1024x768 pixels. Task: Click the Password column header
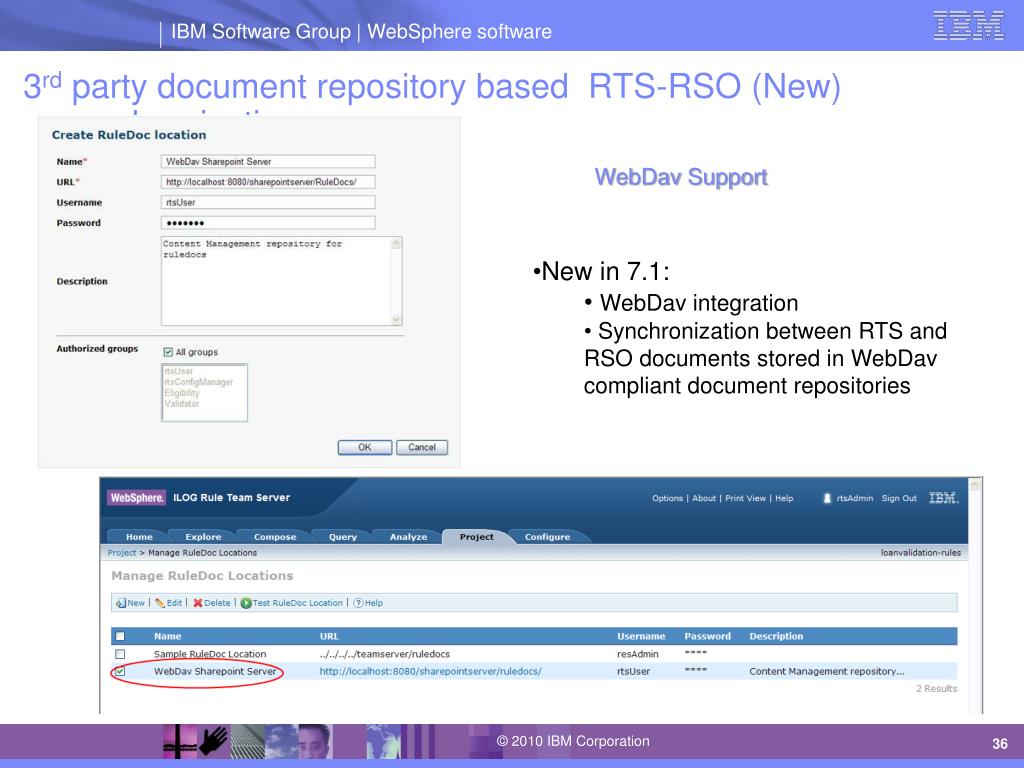[707, 636]
